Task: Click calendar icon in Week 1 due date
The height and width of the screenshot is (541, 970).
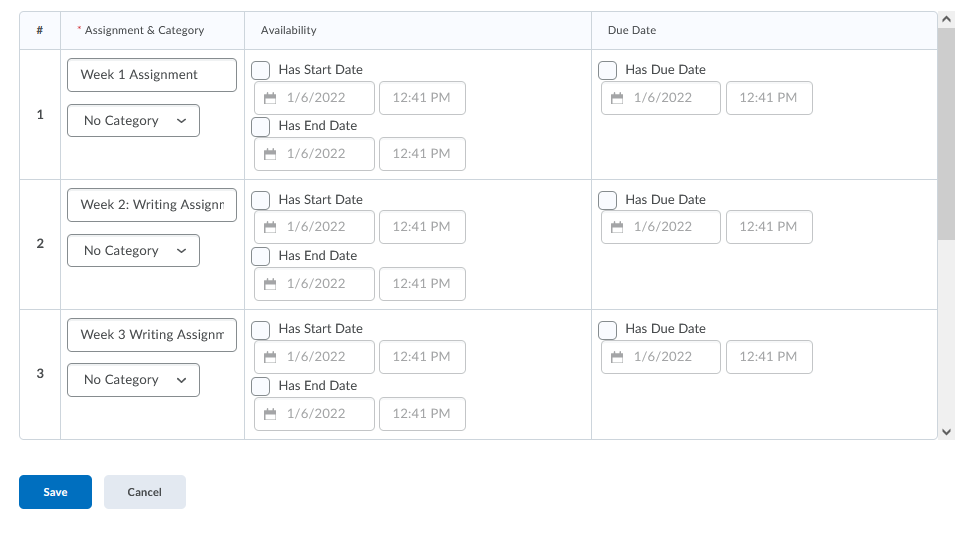Action: coord(617,98)
